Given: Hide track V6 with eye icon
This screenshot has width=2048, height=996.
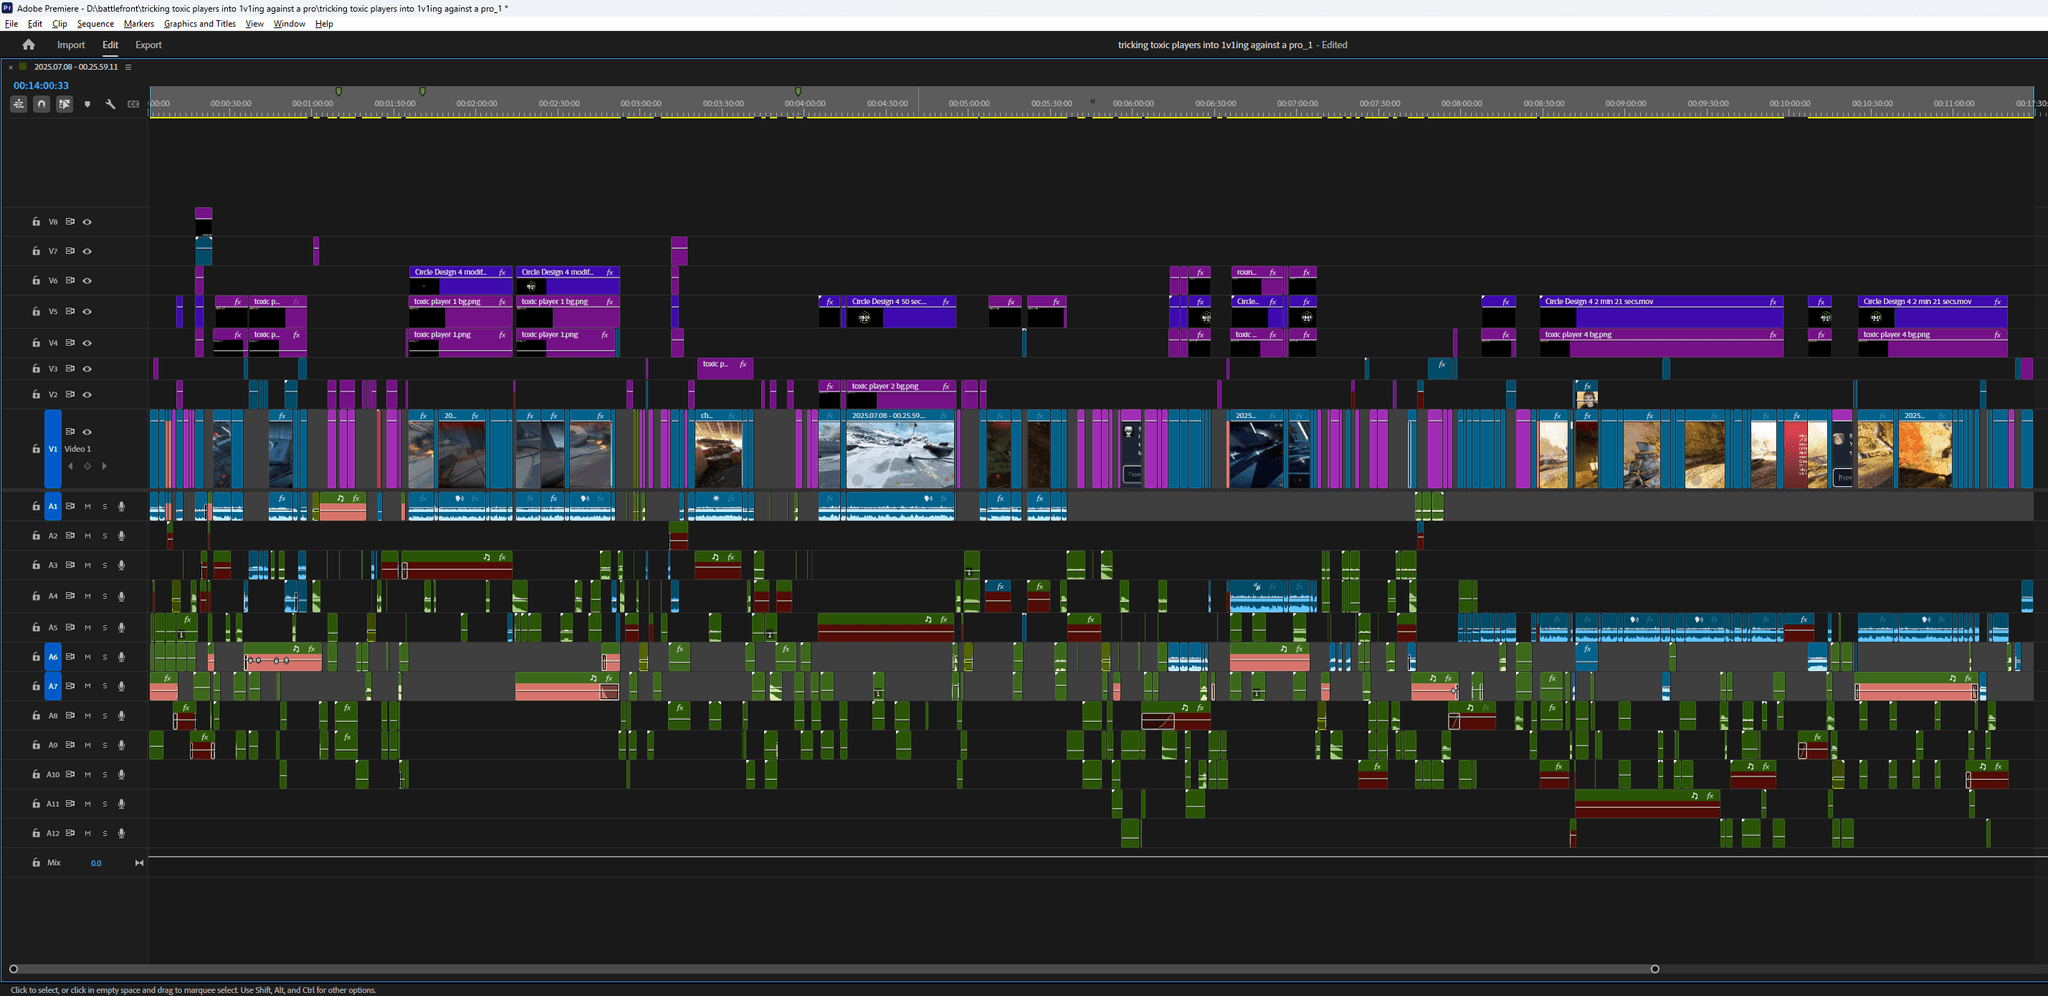Looking at the screenshot, I should coord(87,281).
